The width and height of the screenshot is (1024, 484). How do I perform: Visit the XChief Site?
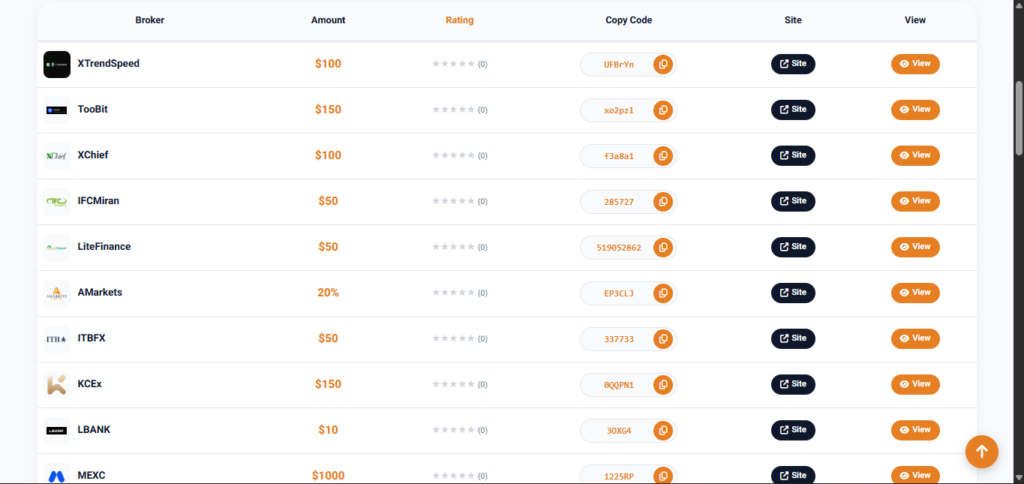click(793, 155)
